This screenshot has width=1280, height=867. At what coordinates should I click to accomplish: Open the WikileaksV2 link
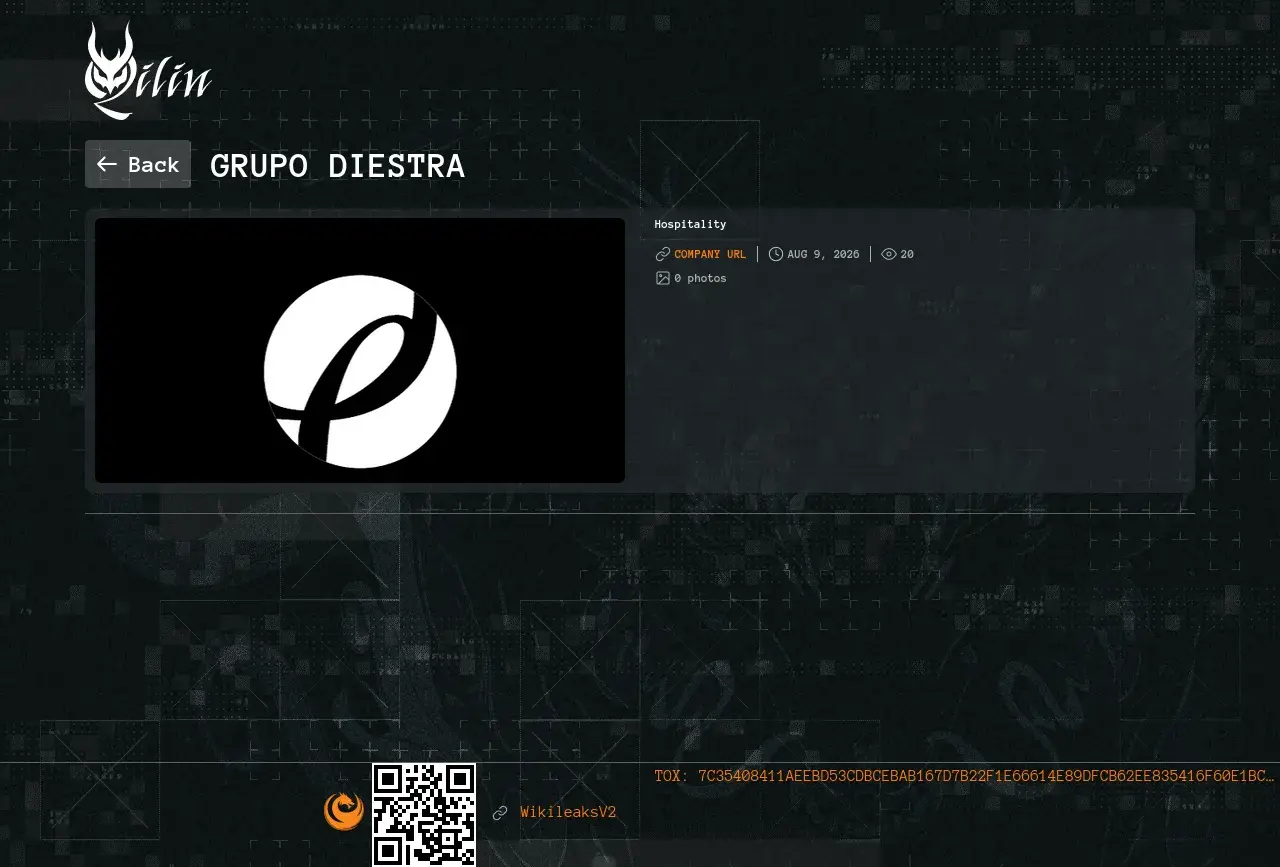click(568, 812)
